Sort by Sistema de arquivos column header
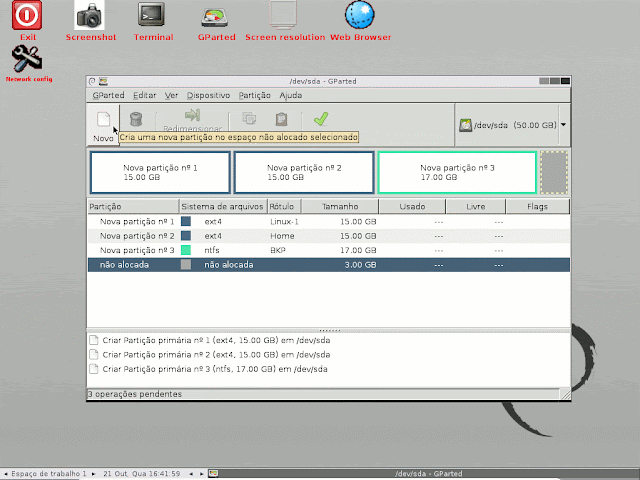This screenshot has height=480, width=640. [223, 207]
